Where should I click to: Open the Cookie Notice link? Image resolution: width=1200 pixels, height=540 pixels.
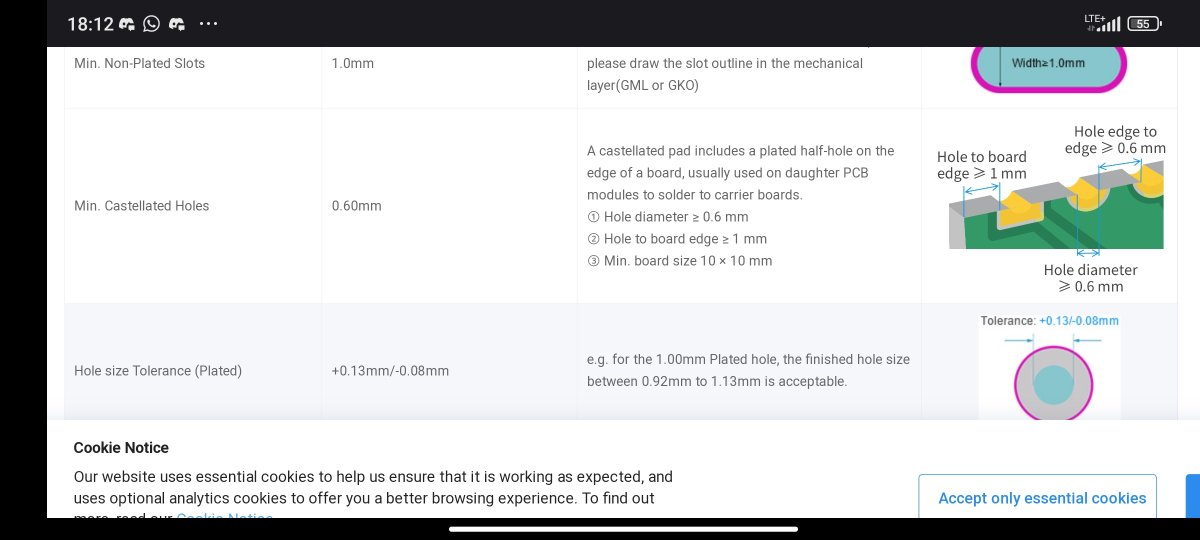point(224,517)
